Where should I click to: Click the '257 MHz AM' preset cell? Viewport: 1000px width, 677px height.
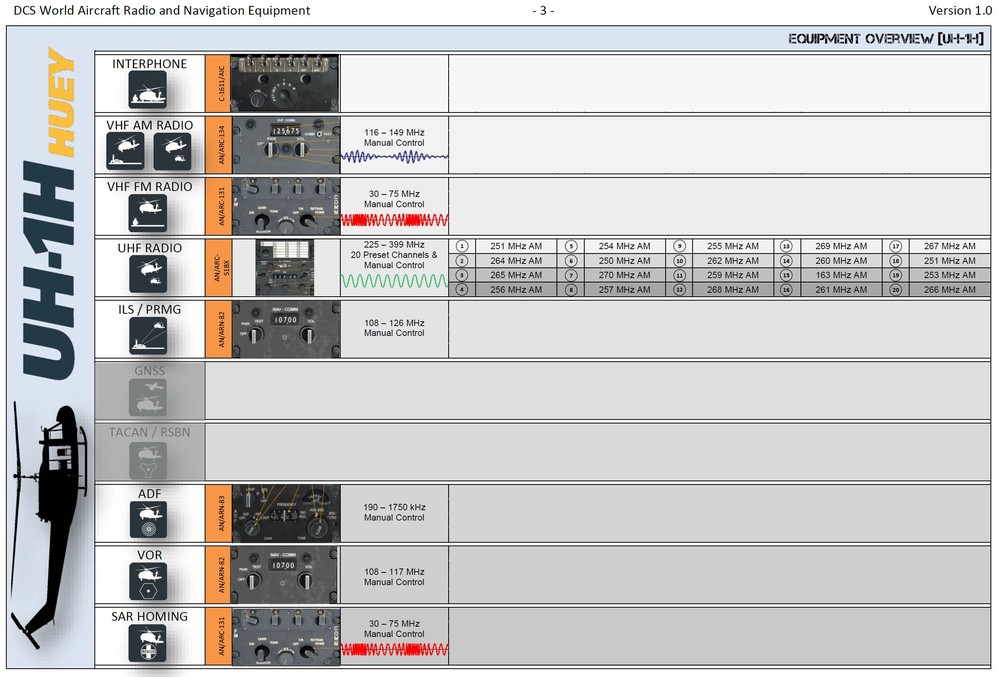(624, 289)
